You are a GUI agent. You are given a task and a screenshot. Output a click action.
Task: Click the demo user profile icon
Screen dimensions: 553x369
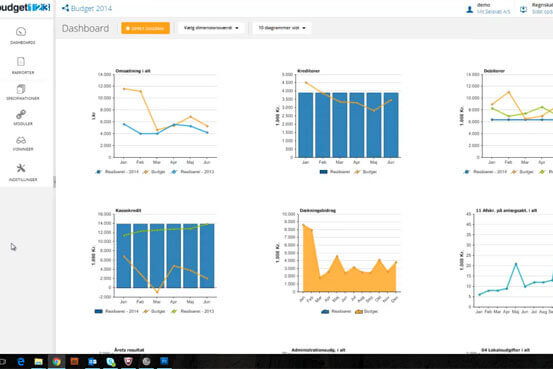click(469, 10)
